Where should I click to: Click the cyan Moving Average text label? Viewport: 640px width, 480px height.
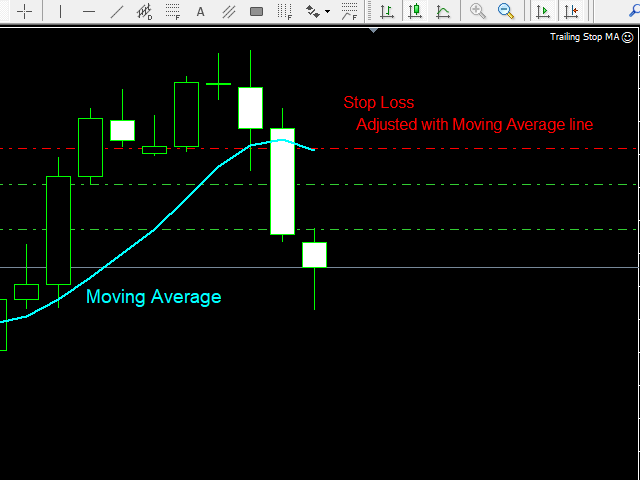(153, 296)
